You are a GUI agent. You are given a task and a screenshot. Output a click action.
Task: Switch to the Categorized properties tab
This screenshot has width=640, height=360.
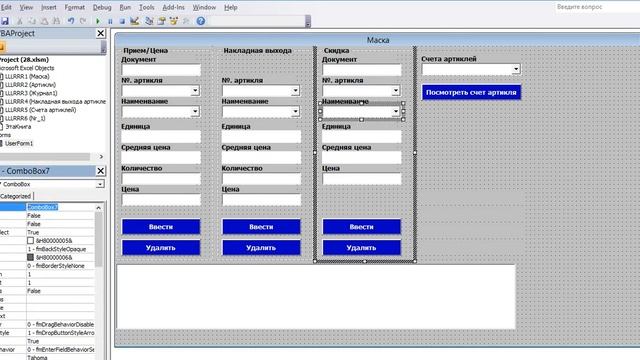click(x=16, y=196)
